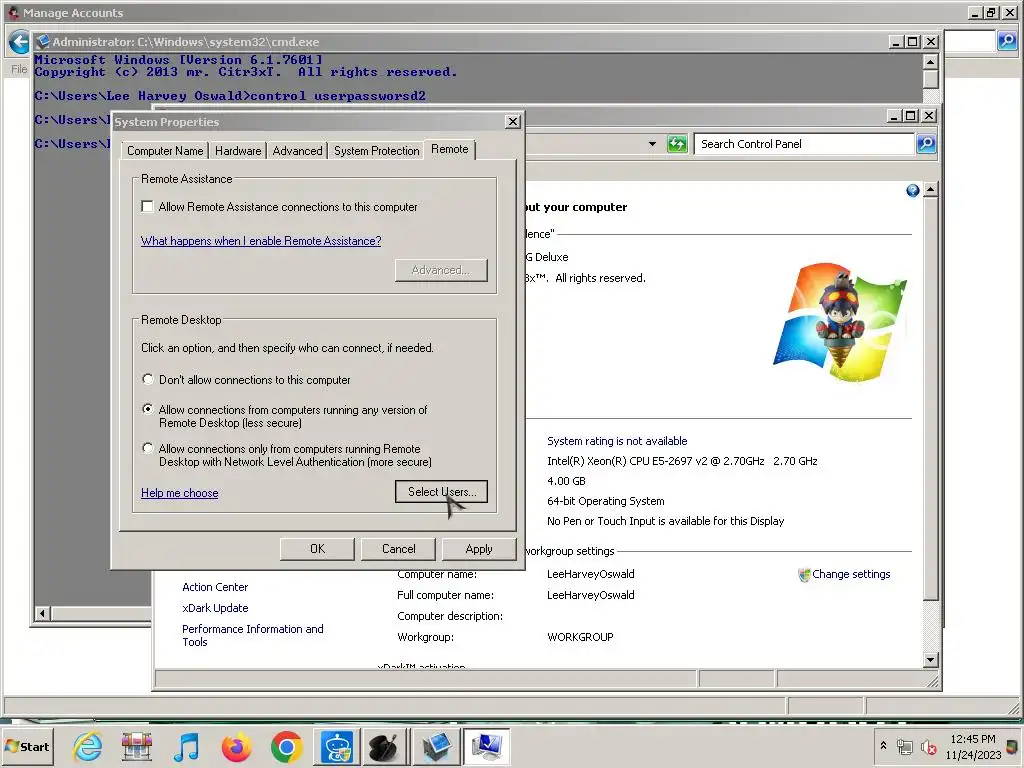Open What happens when I enable Remote Assistance link

(x=261, y=241)
